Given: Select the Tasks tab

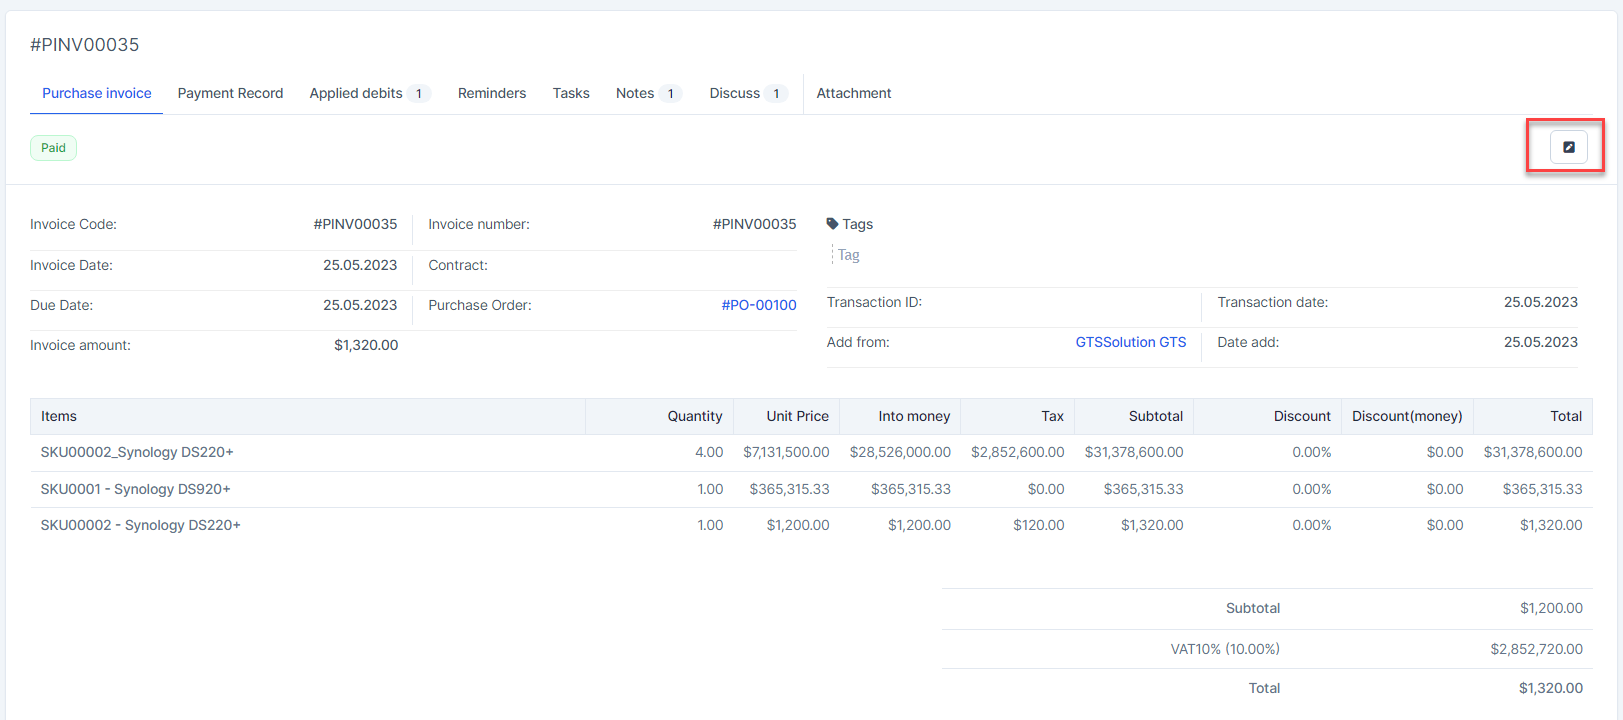Looking at the screenshot, I should tap(571, 93).
